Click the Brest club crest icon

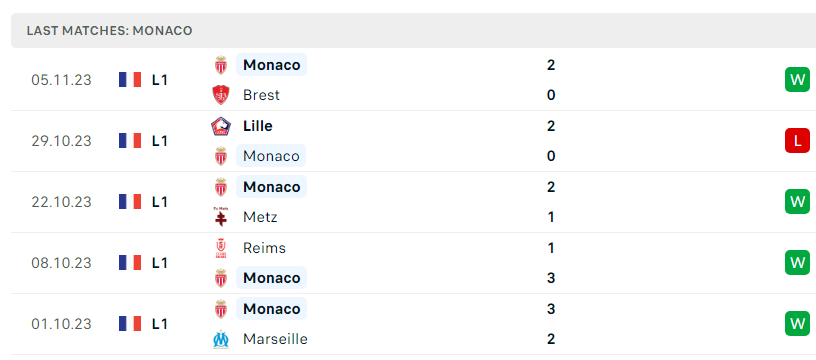click(x=221, y=95)
